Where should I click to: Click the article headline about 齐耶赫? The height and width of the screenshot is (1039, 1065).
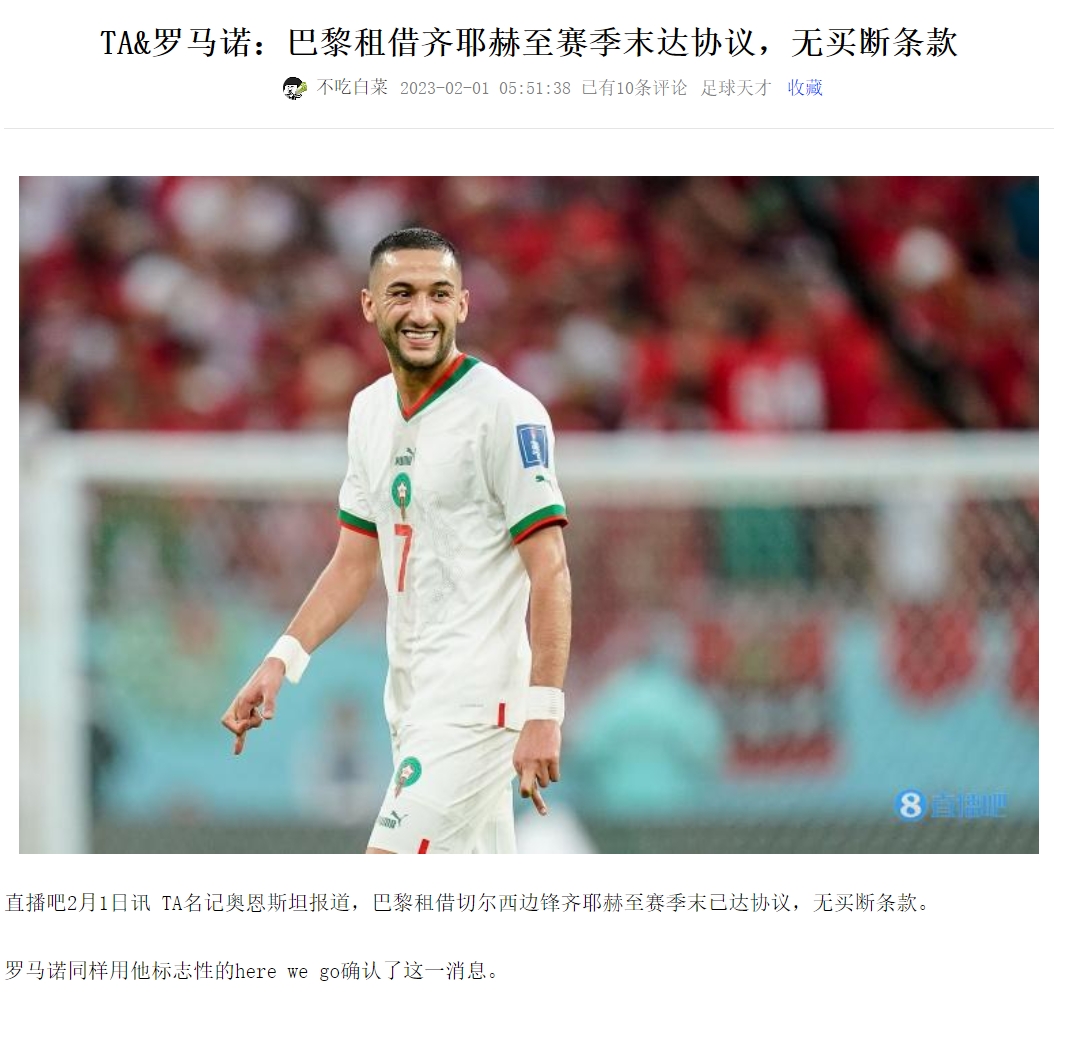[529, 42]
